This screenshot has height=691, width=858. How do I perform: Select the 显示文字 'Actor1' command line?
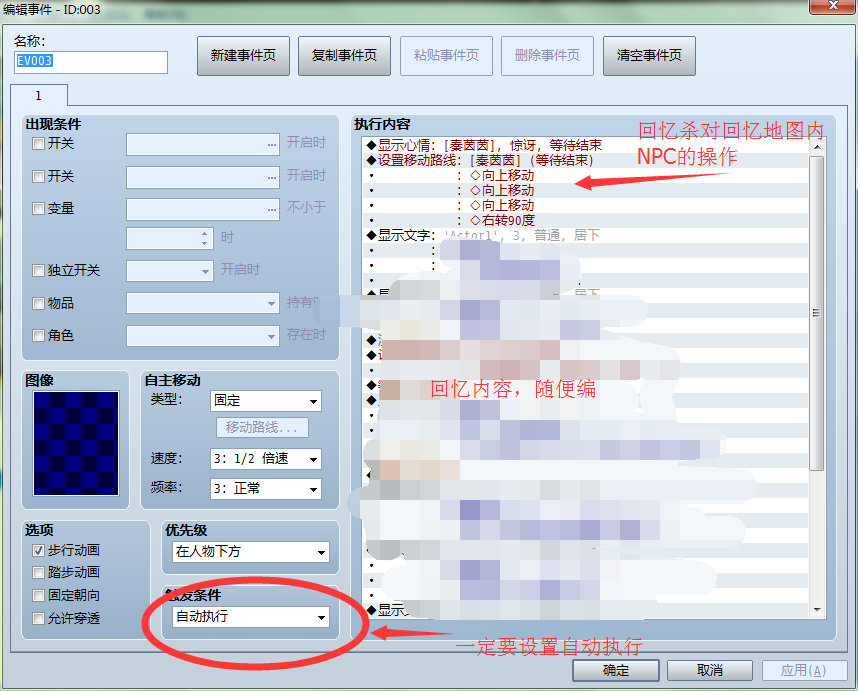click(x=585, y=235)
